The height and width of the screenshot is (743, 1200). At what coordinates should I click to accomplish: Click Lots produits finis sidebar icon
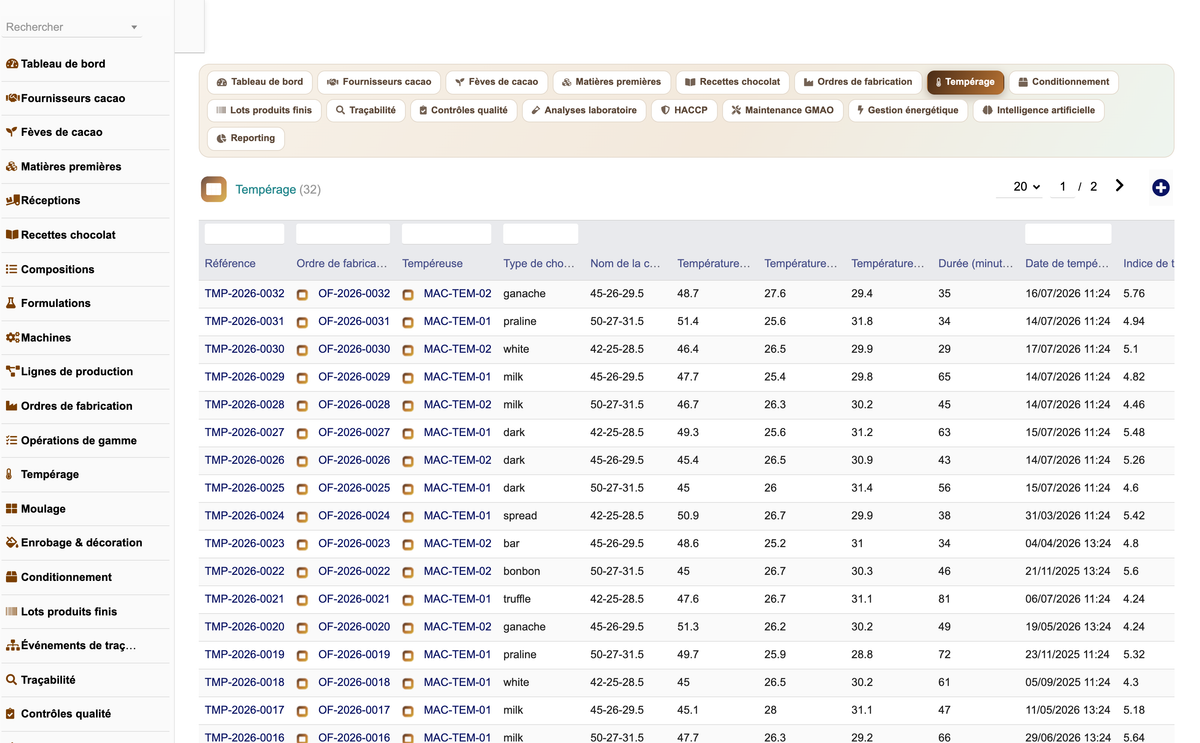[12, 611]
